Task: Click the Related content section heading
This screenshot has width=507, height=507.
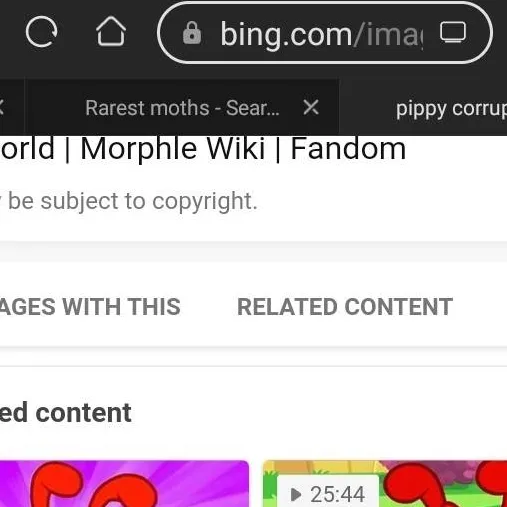Action: [x=66, y=413]
